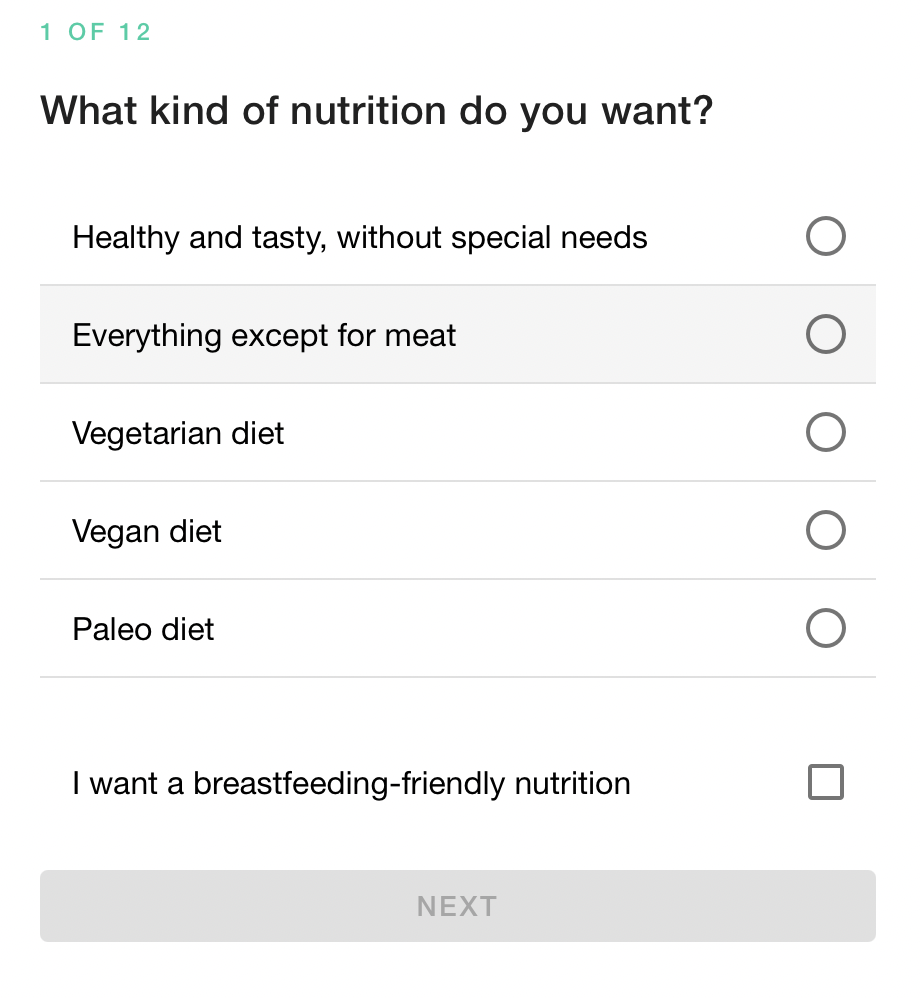Click the 'What kind of nutrition do you want?' heading

coord(376,111)
